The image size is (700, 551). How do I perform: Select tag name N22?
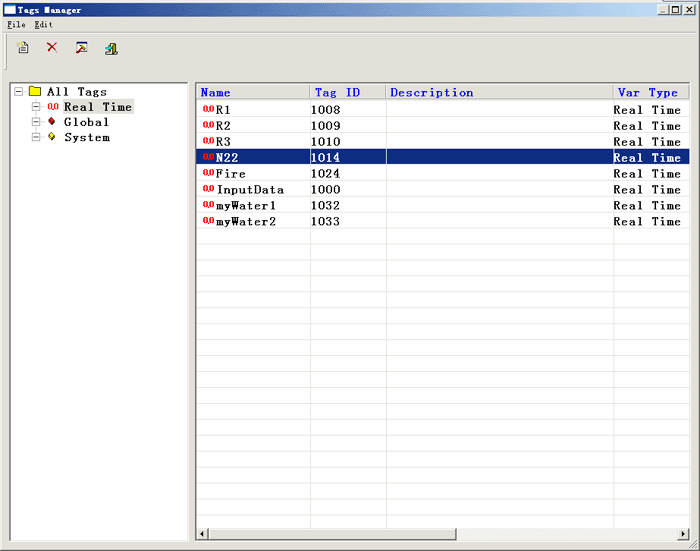[x=227, y=157]
